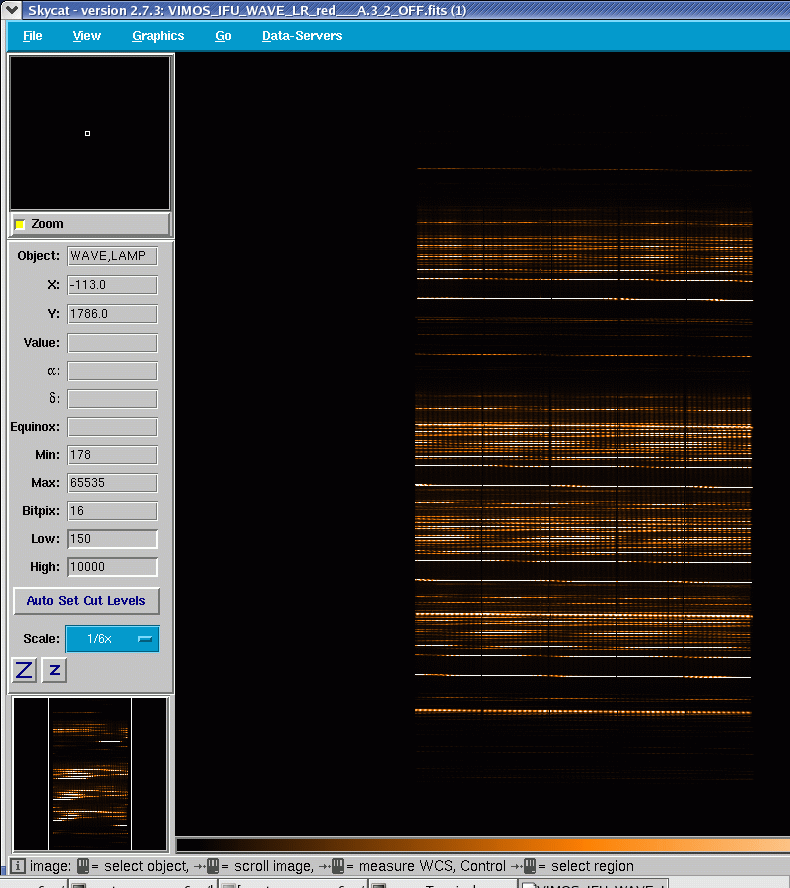Click the alpha coordinate field
Screen dimensions: 790x888
112,371
